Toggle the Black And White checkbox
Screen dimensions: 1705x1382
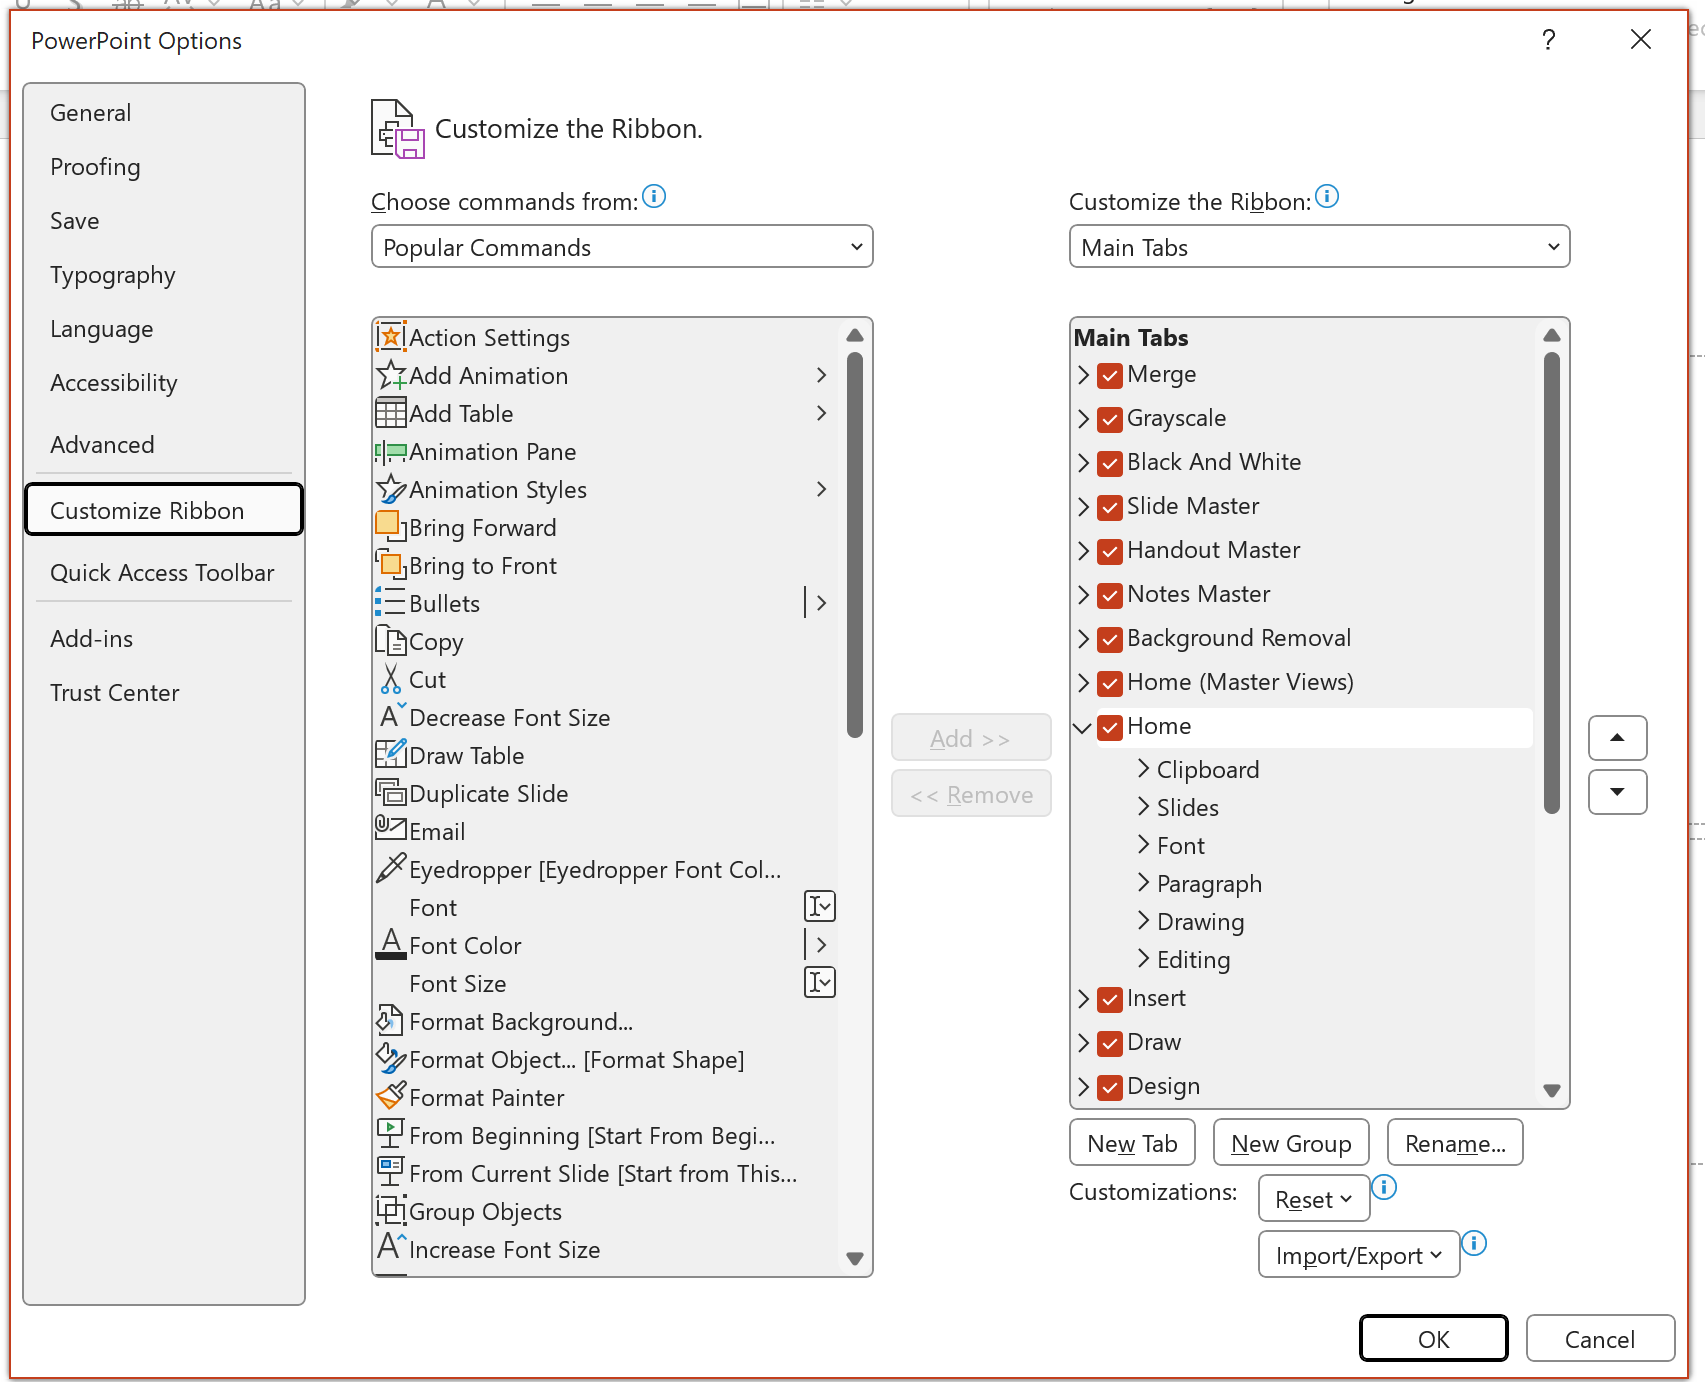[1110, 463]
